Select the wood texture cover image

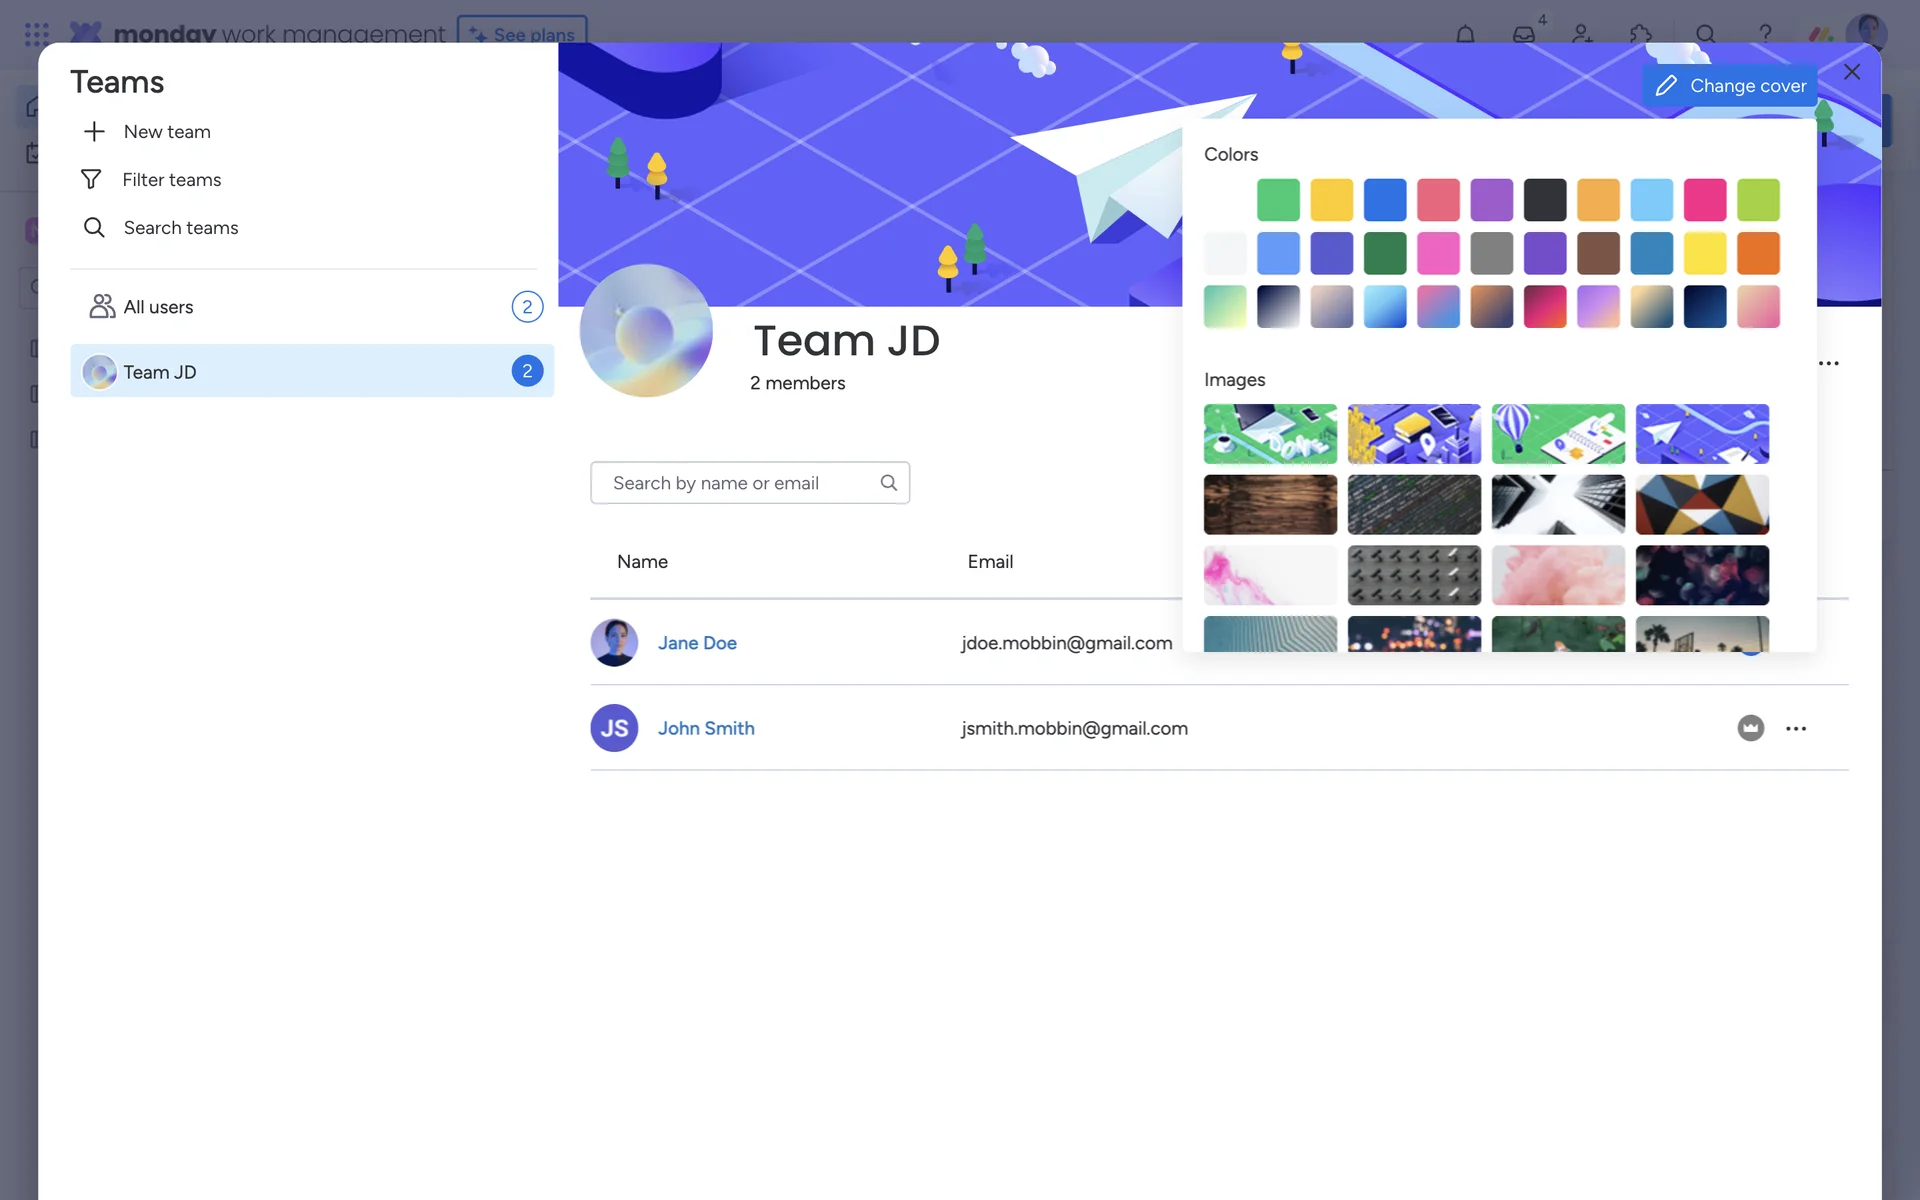1270,504
